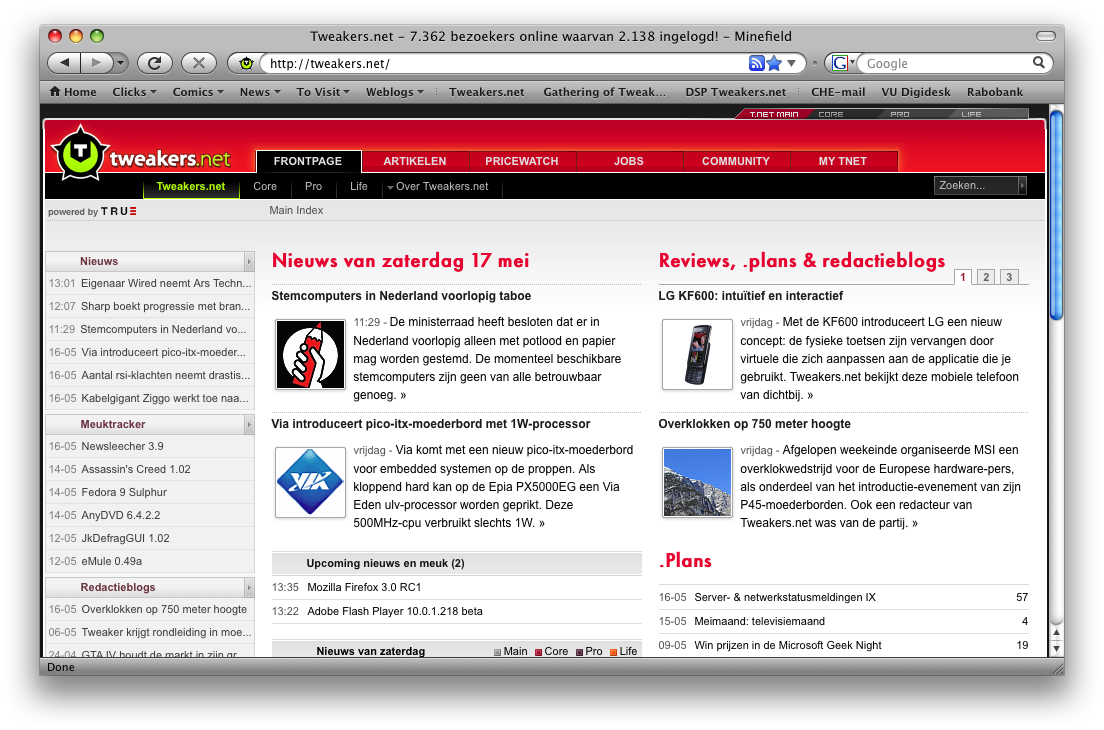The height and width of the screenshot is (730, 1104).
Task: Select the Life sub-navigation item
Action: [x=358, y=187]
